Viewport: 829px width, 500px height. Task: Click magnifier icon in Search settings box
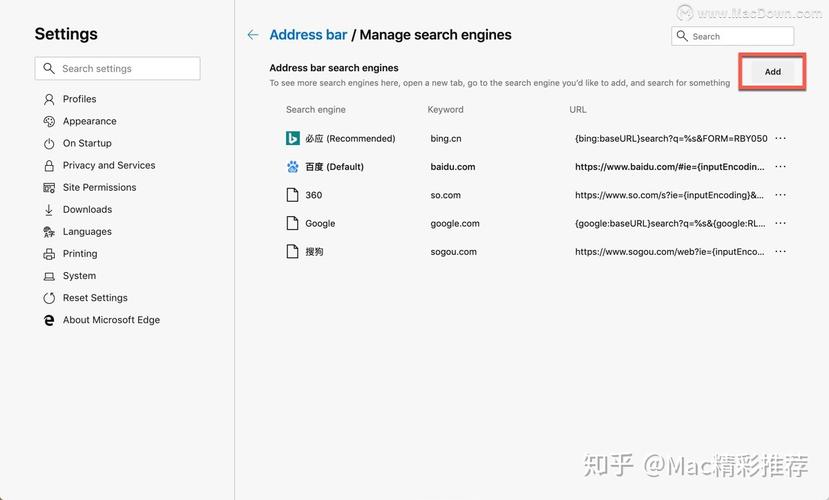[x=49, y=68]
